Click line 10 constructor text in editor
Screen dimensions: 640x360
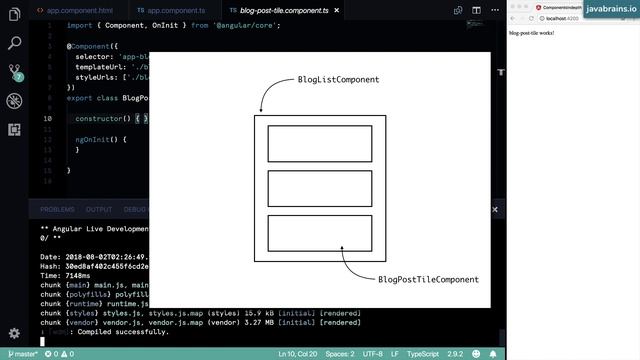pos(111,119)
